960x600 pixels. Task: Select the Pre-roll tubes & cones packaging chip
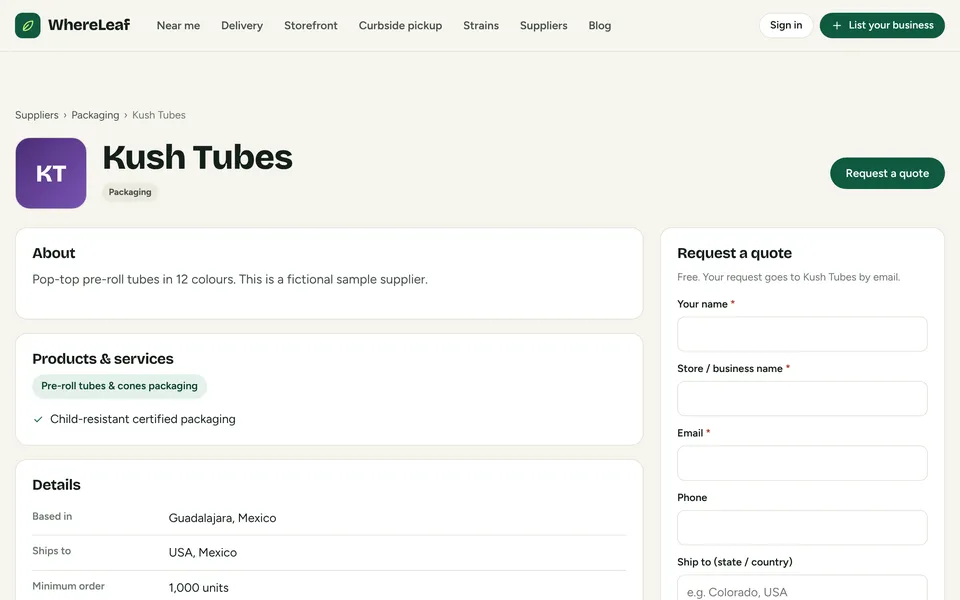pyautogui.click(x=119, y=386)
